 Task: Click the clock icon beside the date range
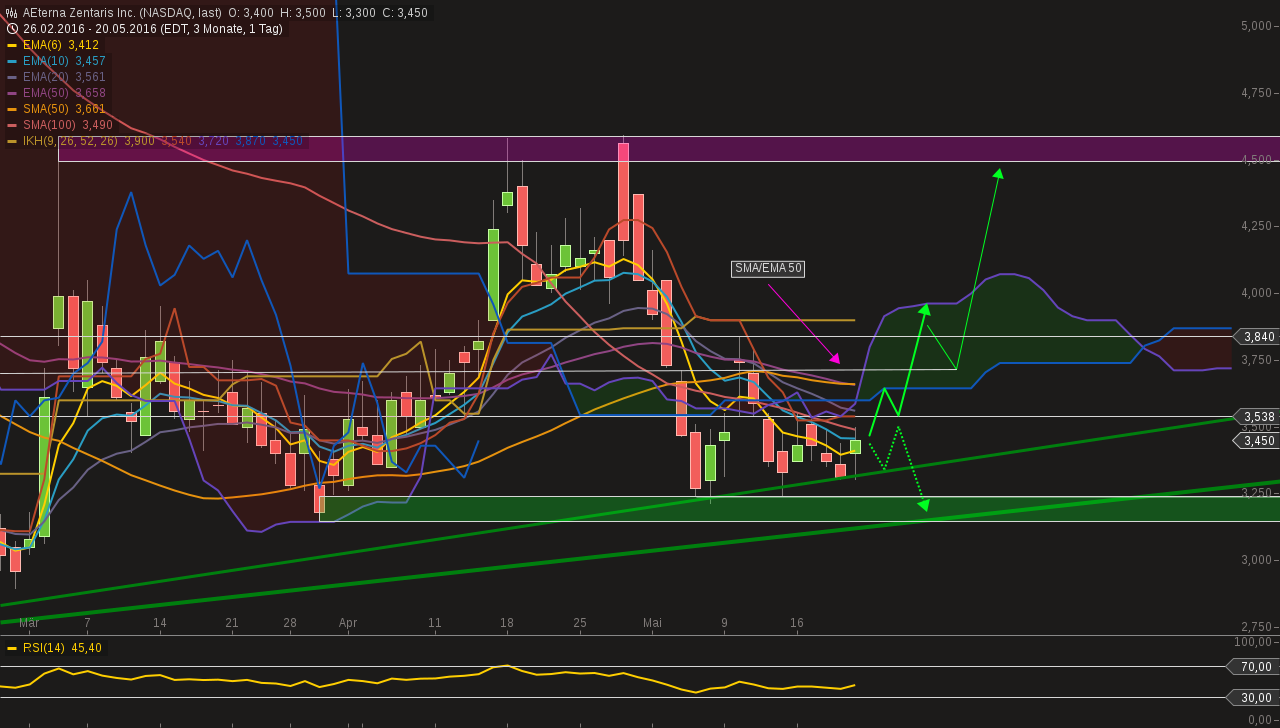point(12,29)
